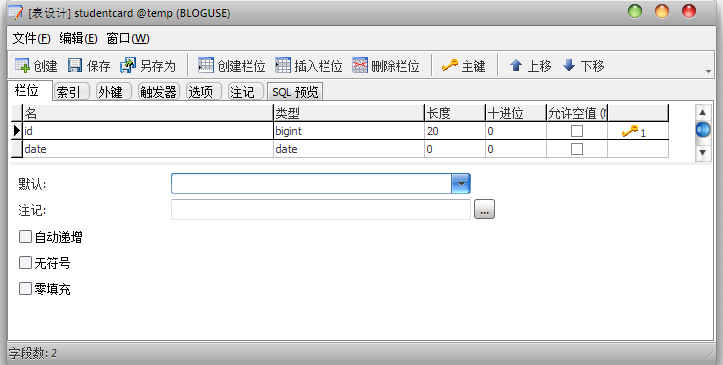The width and height of the screenshot is (723, 365).
Task: Click the 创建栏位 create field icon
Action: 206,65
